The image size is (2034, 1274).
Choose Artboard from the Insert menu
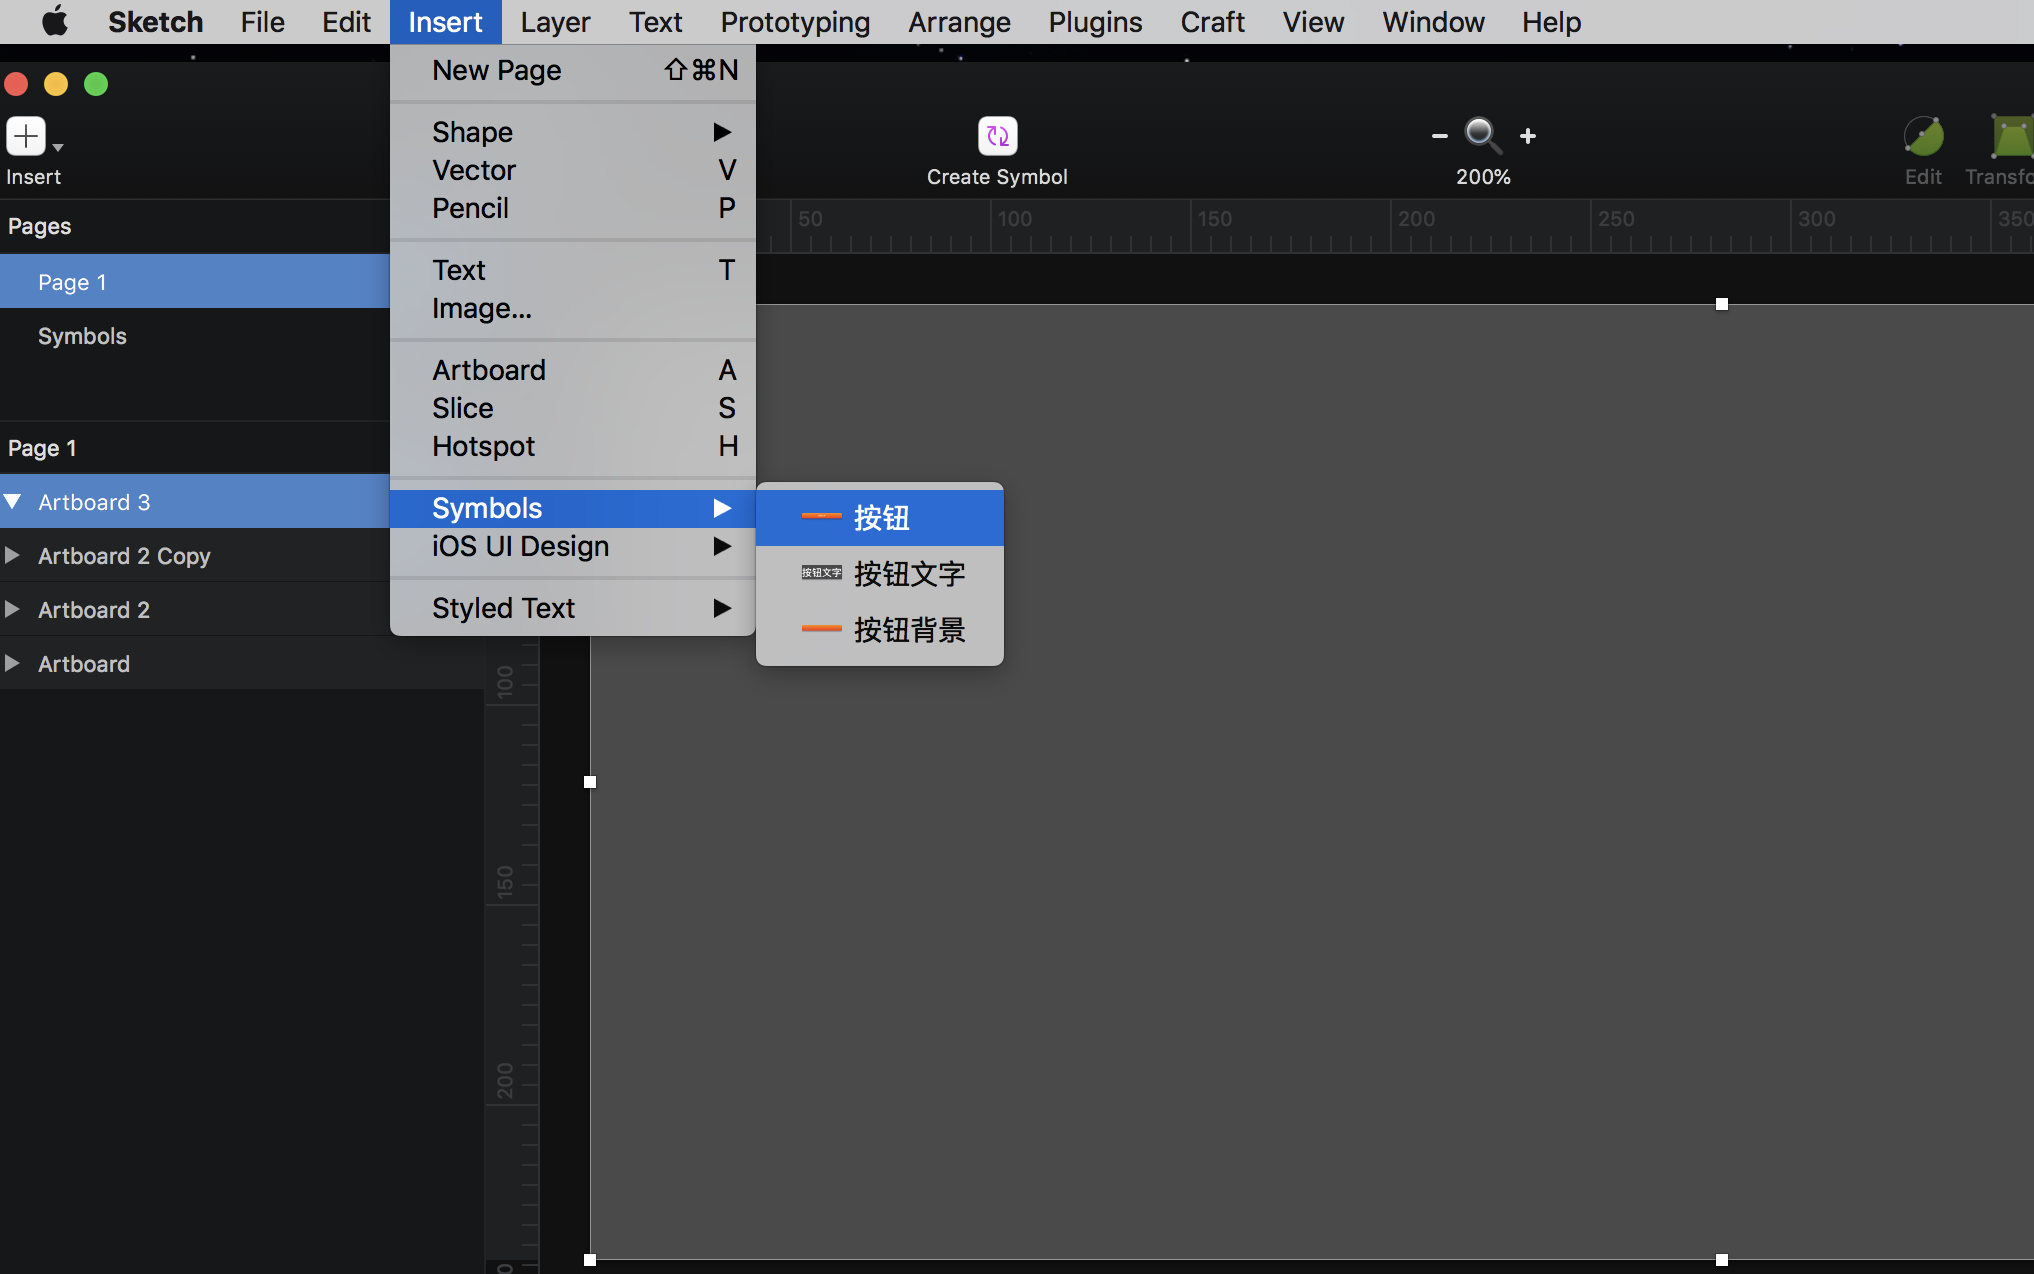pyautogui.click(x=490, y=370)
